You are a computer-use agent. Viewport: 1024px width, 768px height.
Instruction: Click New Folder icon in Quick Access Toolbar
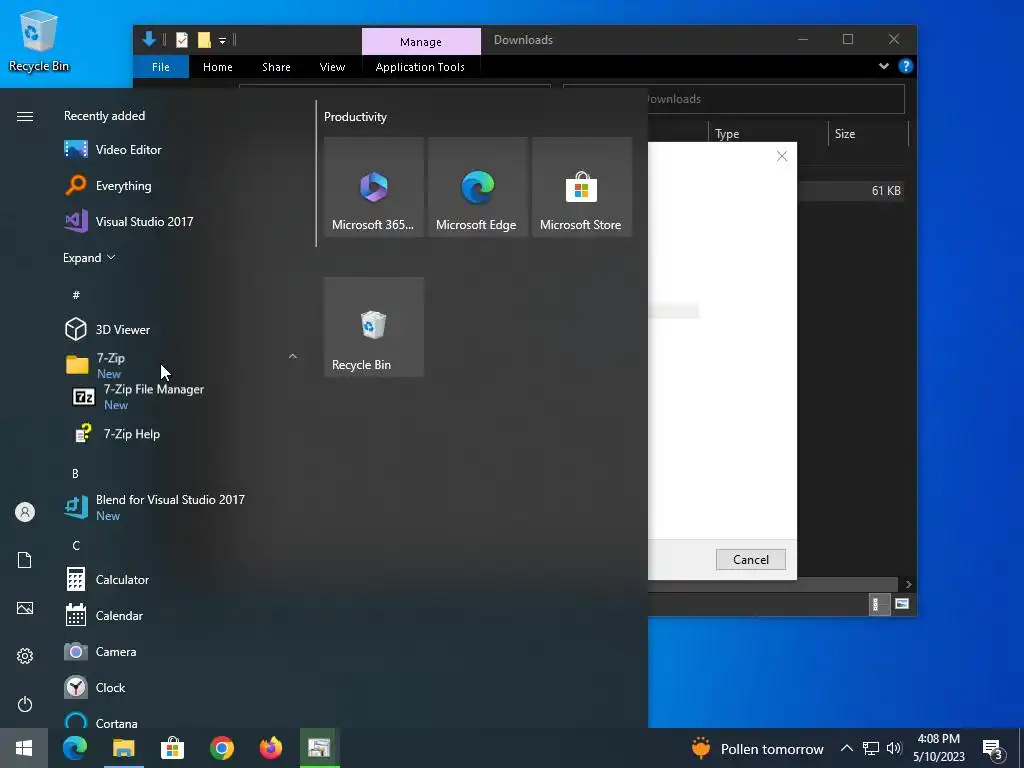[x=204, y=40]
